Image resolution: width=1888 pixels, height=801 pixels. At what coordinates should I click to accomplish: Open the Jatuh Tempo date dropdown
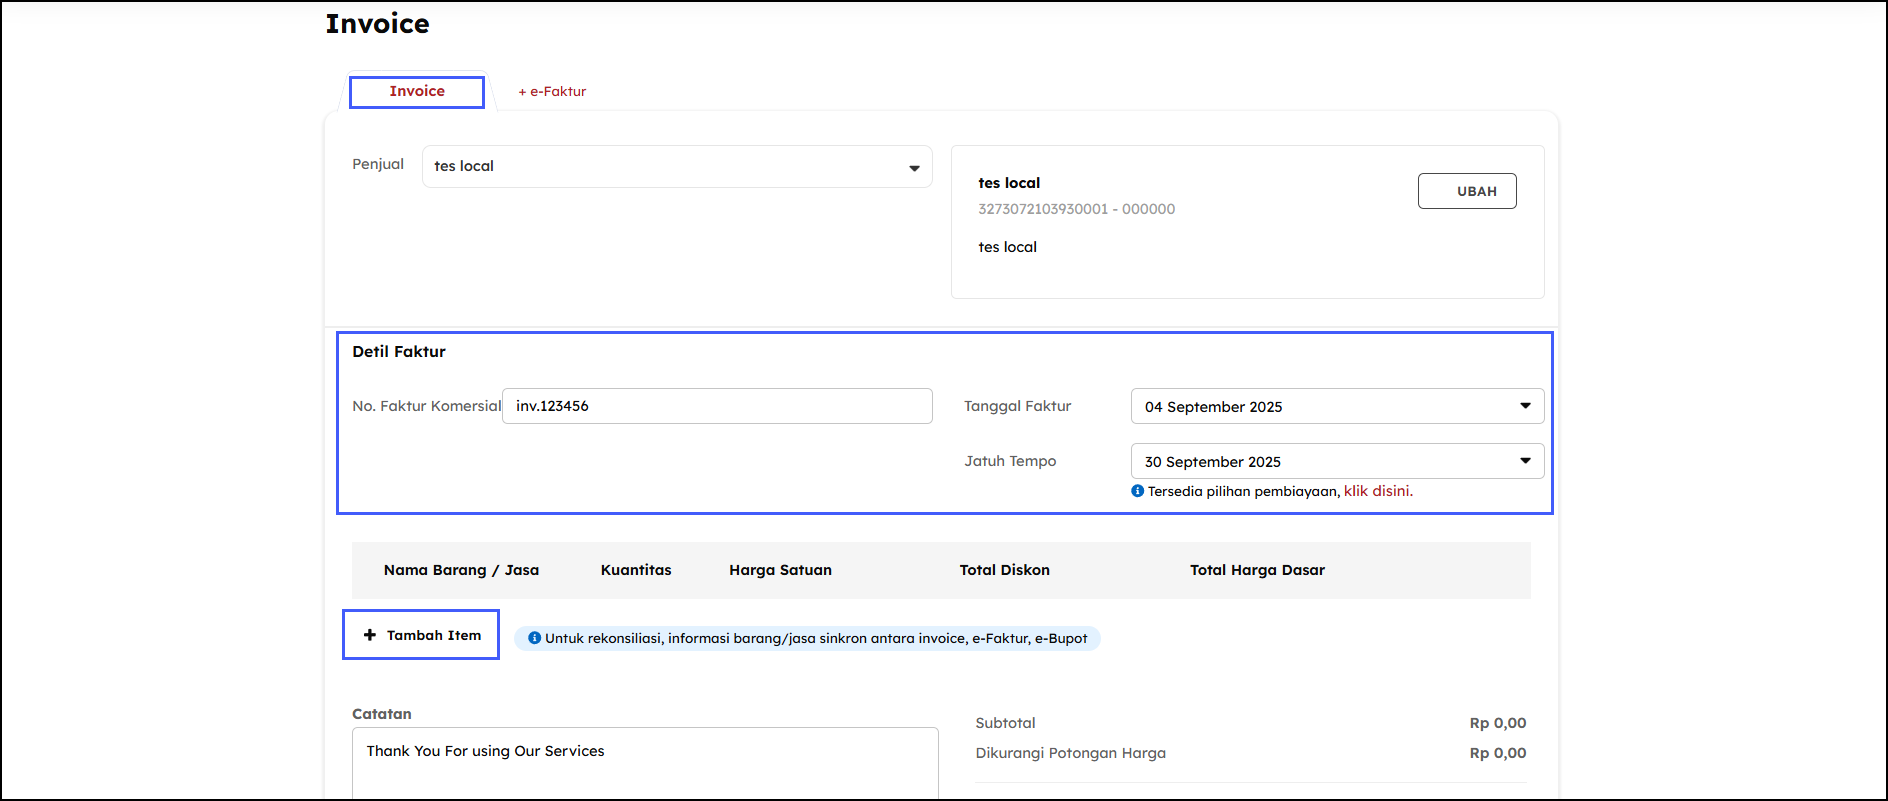(x=1337, y=461)
